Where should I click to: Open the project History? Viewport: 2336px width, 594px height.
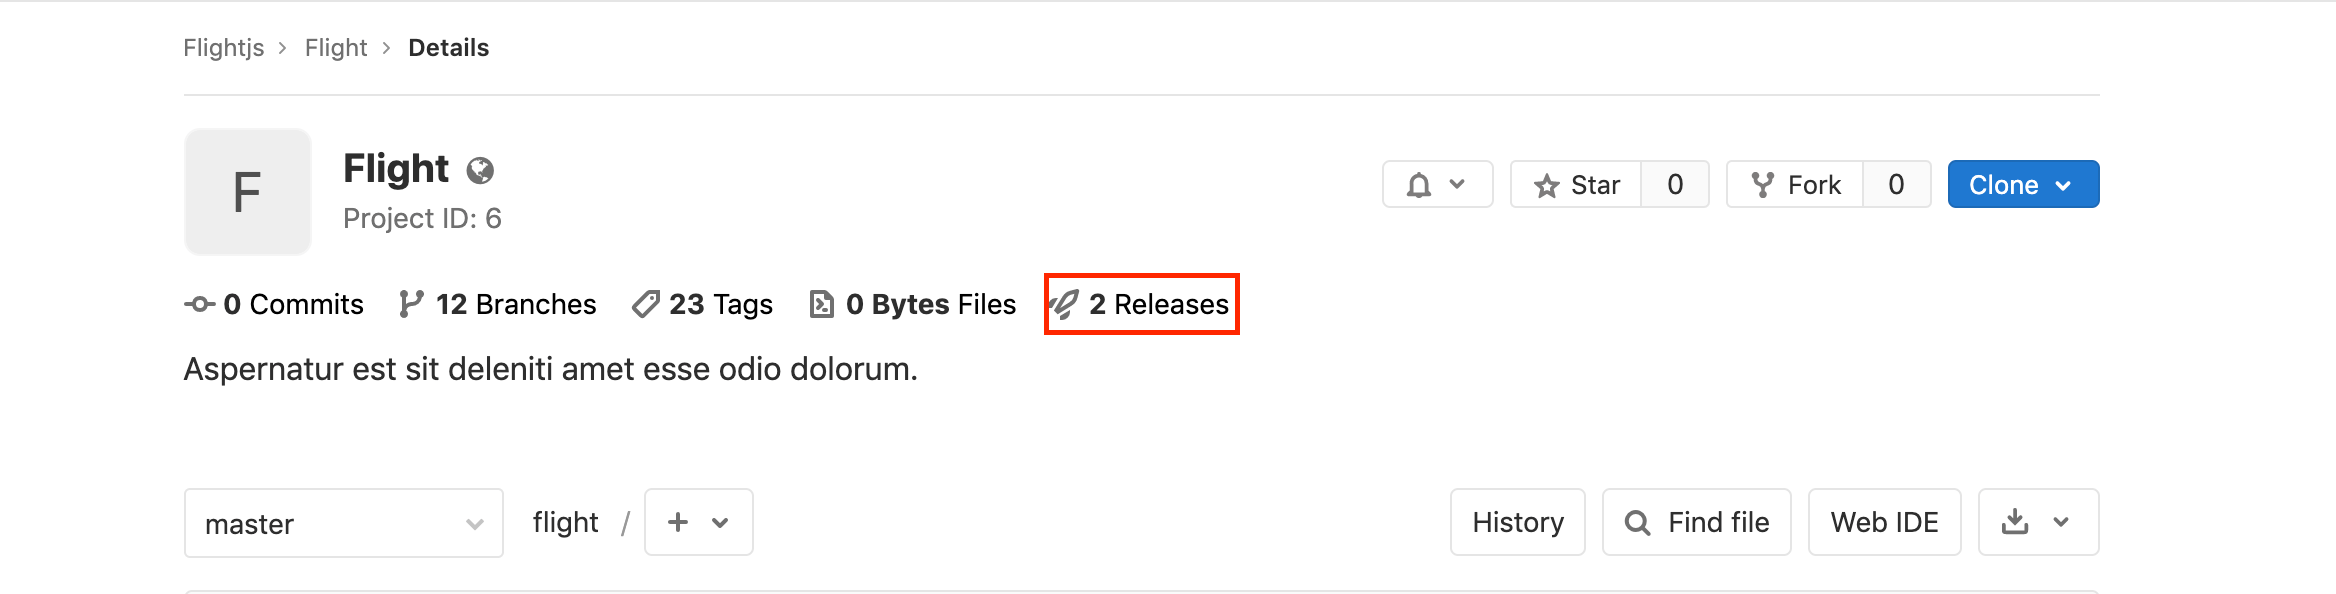pos(1517,521)
